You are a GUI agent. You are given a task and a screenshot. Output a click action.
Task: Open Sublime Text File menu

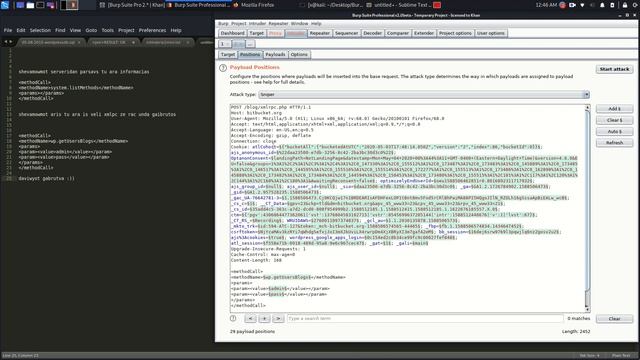(8, 30)
